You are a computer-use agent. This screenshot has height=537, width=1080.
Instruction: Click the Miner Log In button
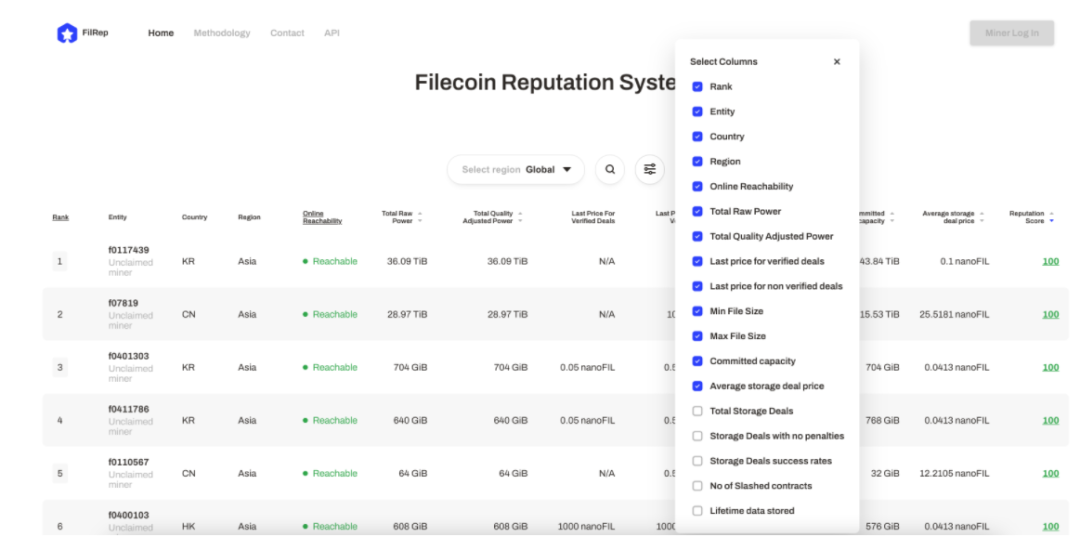[x=1011, y=33]
